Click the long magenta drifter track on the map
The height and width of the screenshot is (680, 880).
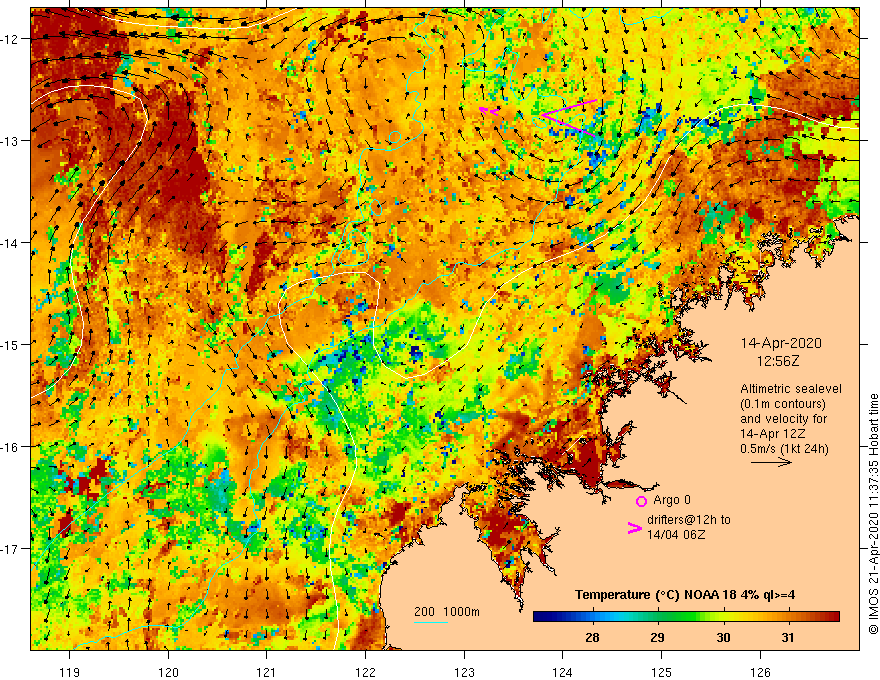(568, 116)
